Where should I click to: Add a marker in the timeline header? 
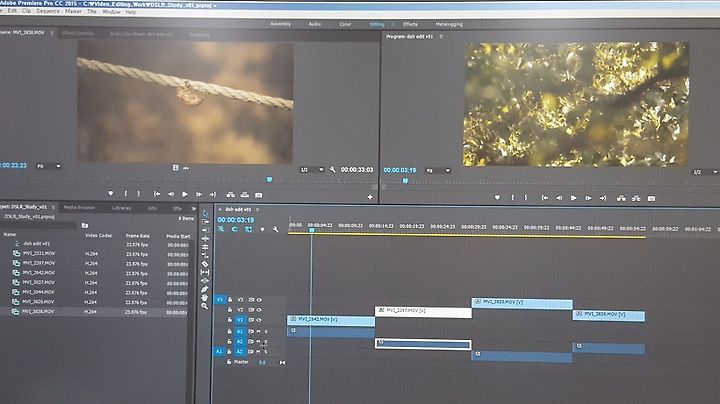tap(262, 229)
